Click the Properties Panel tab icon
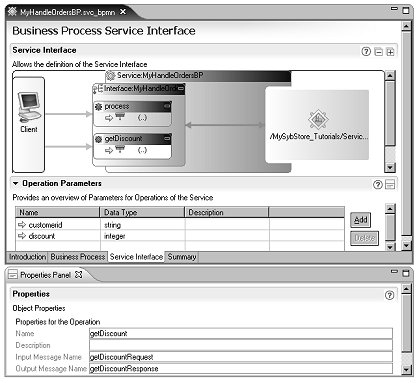 click(13, 275)
